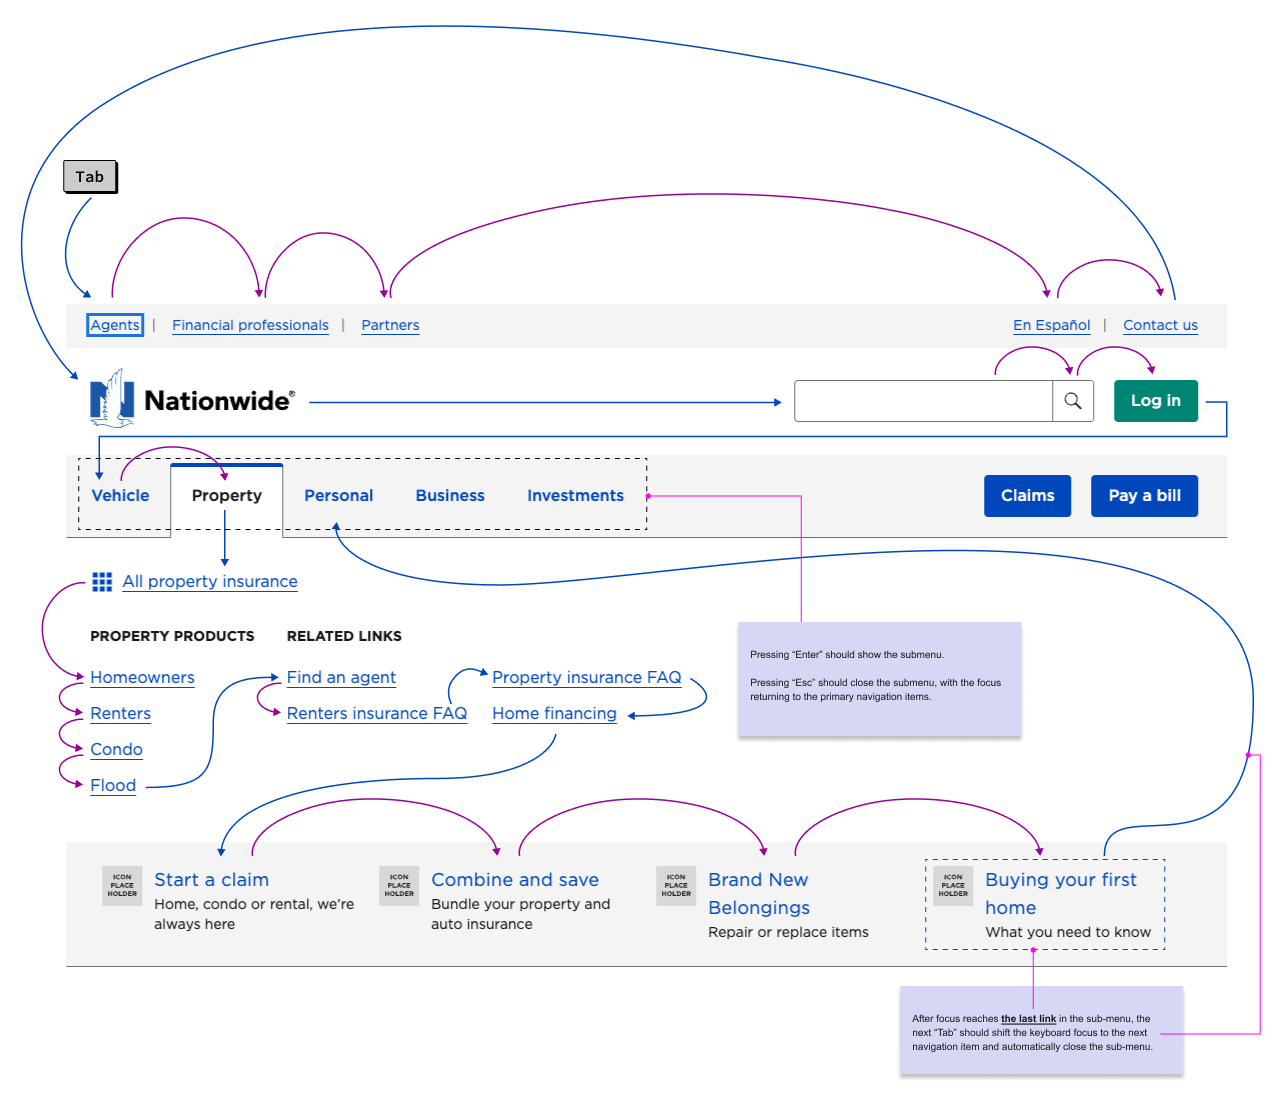Image resolution: width=1280 pixels, height=1094 pixels.
Task: Focus the search text field
Action: tap(924, 401)
